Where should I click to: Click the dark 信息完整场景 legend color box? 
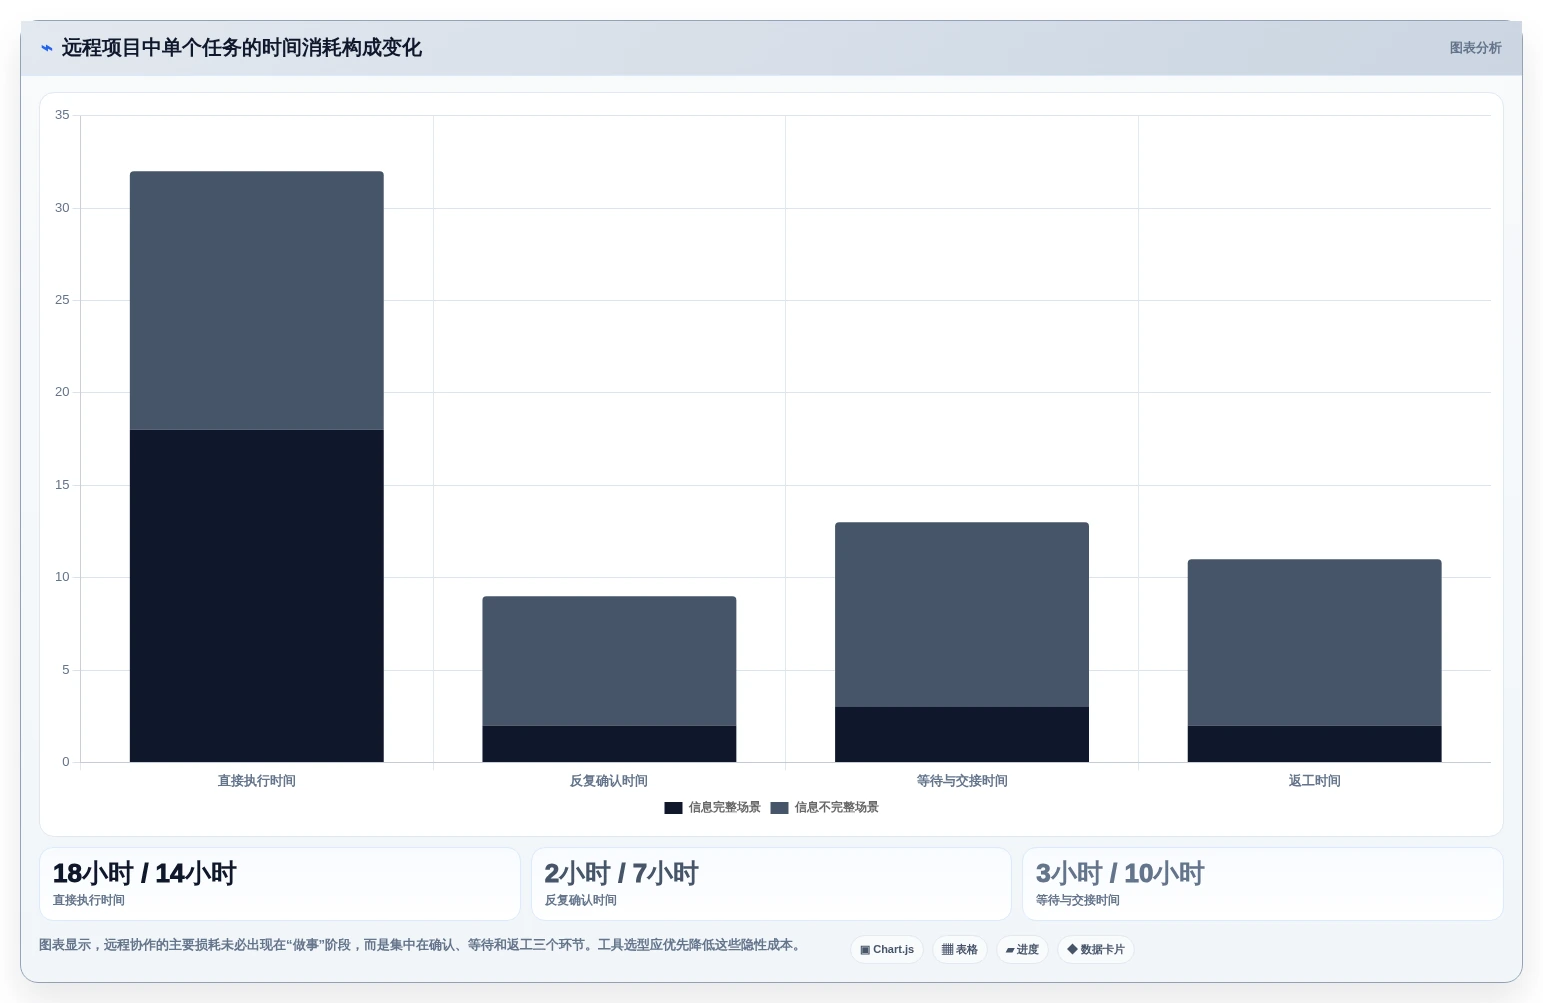point(673,808)
